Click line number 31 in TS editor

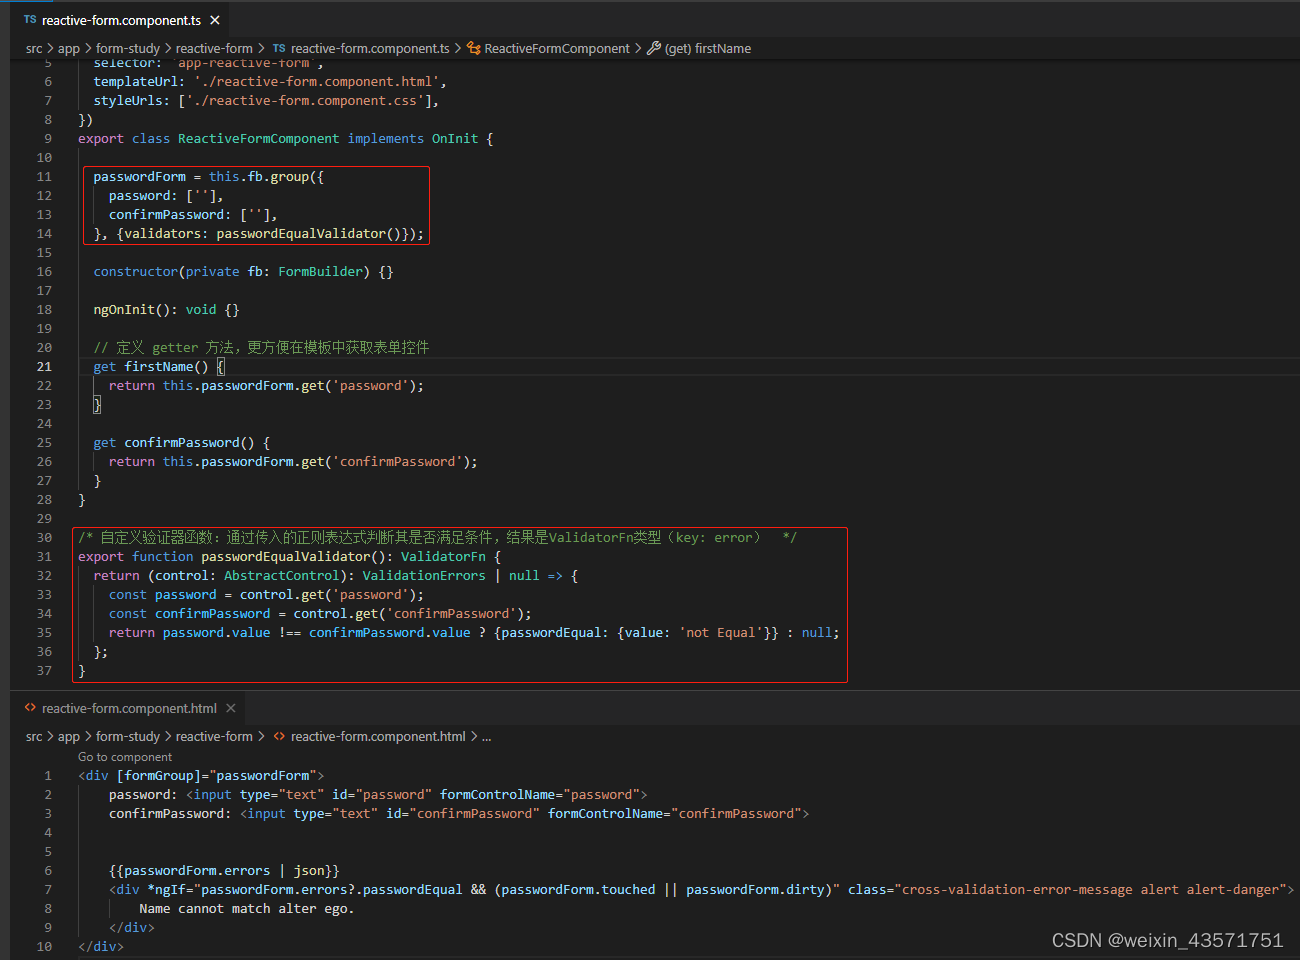(44, 557)
